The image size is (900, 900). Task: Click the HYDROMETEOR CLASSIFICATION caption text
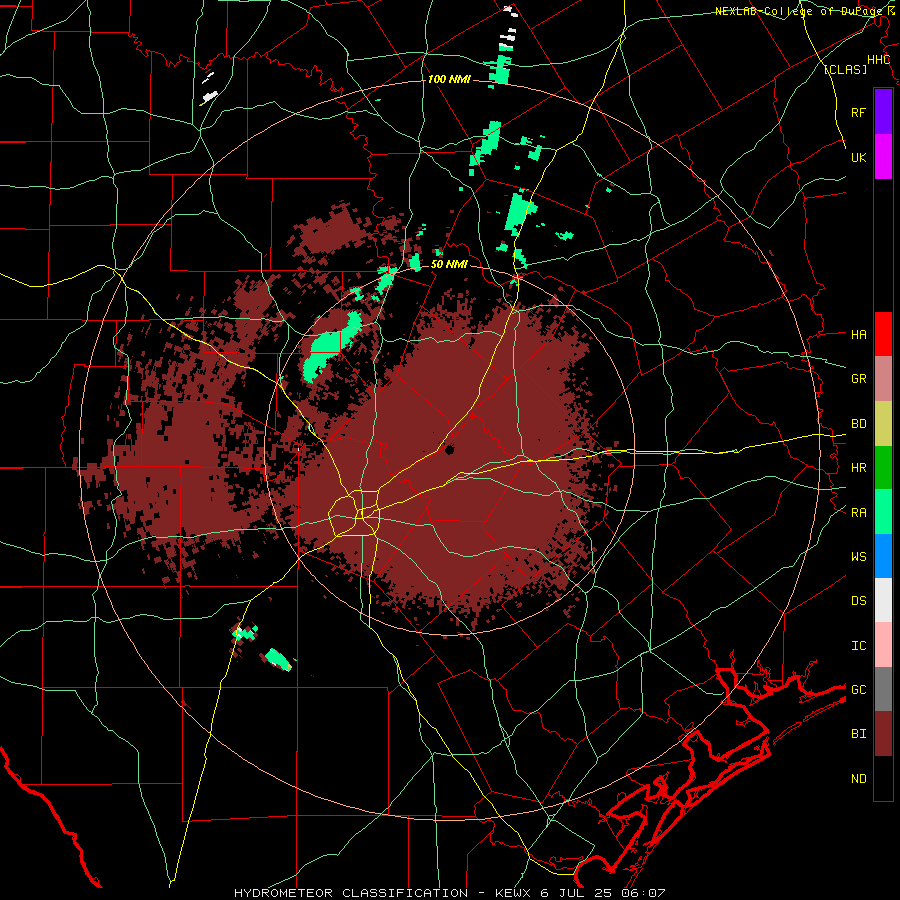point(351,893)
